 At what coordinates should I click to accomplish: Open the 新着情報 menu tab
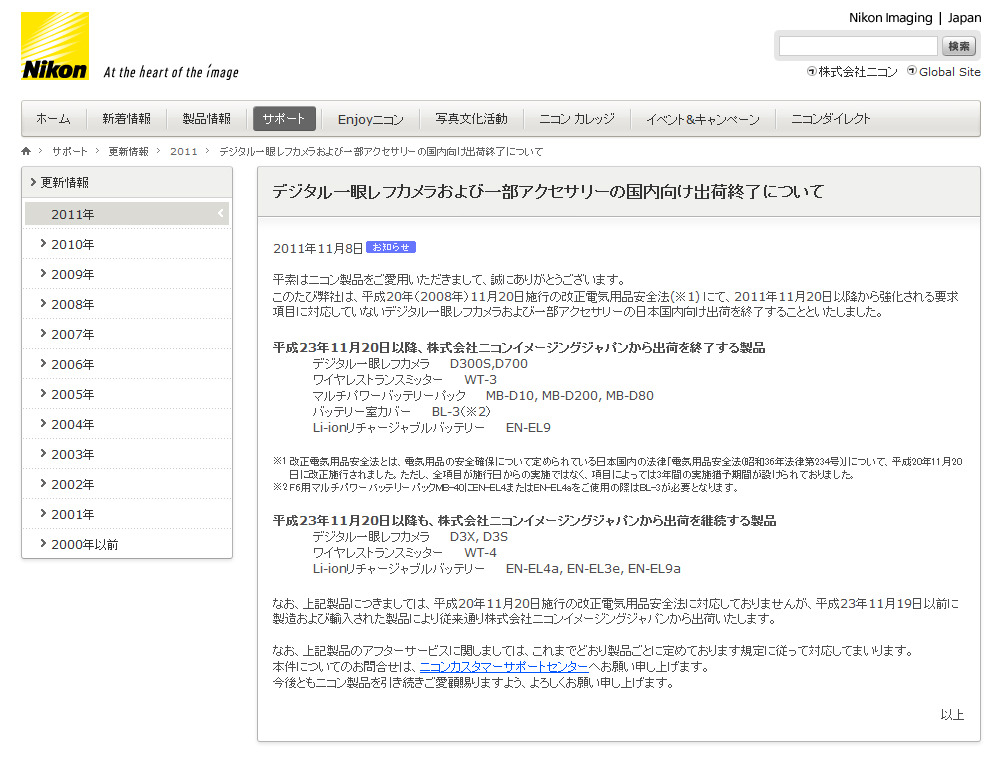[x=127, y=119]
